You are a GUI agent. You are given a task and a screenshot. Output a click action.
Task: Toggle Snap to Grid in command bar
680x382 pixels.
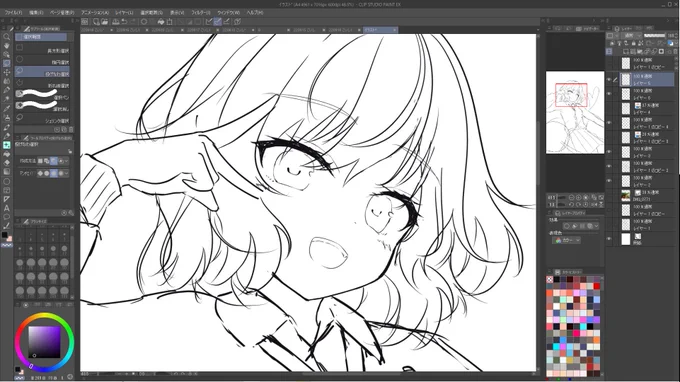pyautogui.click(x=226, y=21)
